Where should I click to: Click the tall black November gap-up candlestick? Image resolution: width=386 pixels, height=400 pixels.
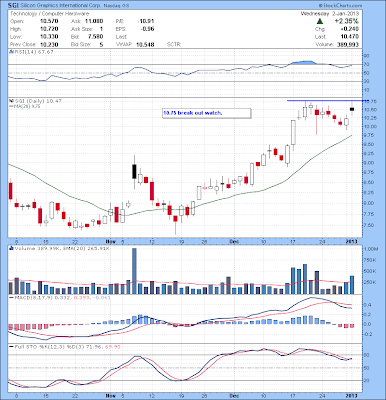(x=134, y=172)
